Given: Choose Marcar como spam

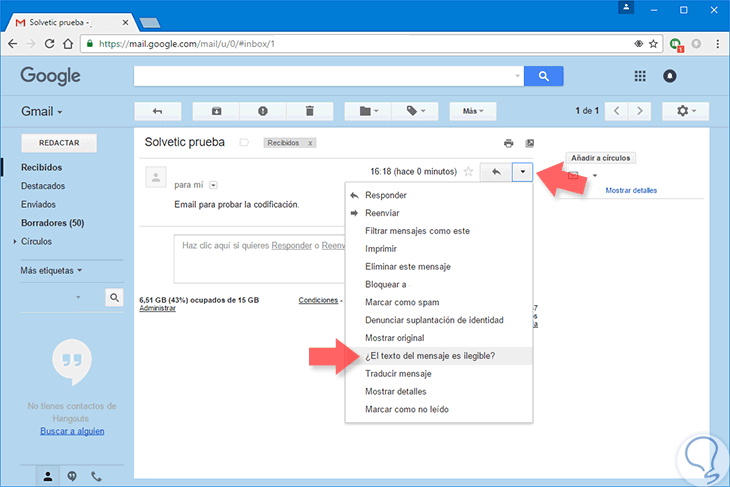Looking at the screenshot, I should coord(439,302).
